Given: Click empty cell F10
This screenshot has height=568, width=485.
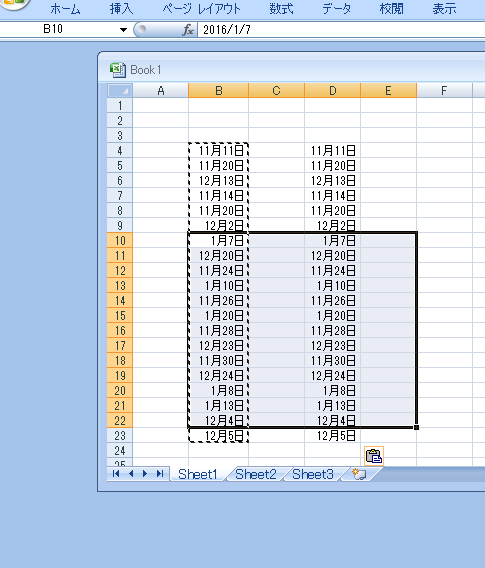Looking at the screenshot, I should tap(444, 241).
